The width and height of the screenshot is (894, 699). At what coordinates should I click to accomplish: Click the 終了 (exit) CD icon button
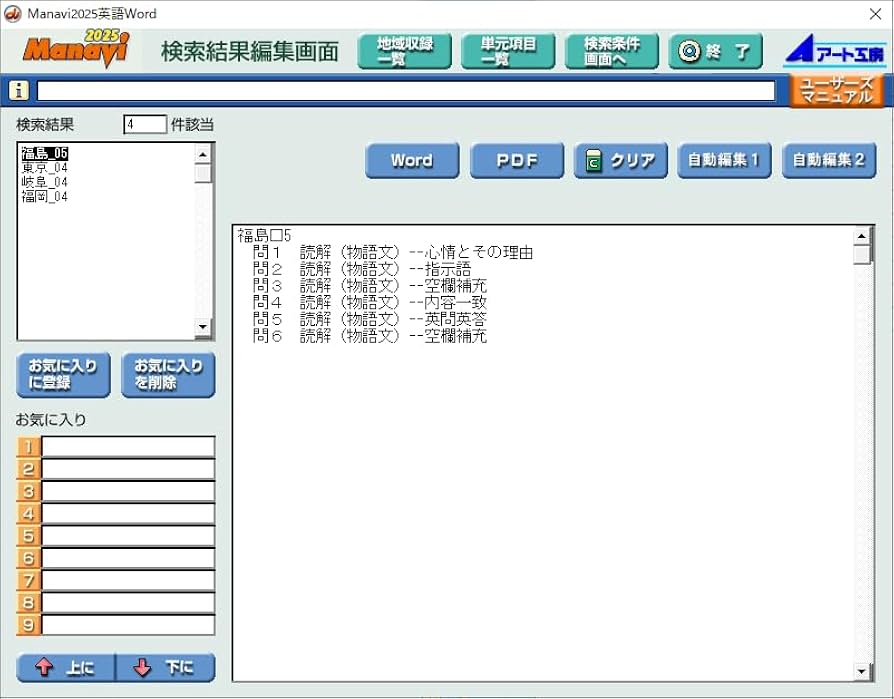point(714,50)
